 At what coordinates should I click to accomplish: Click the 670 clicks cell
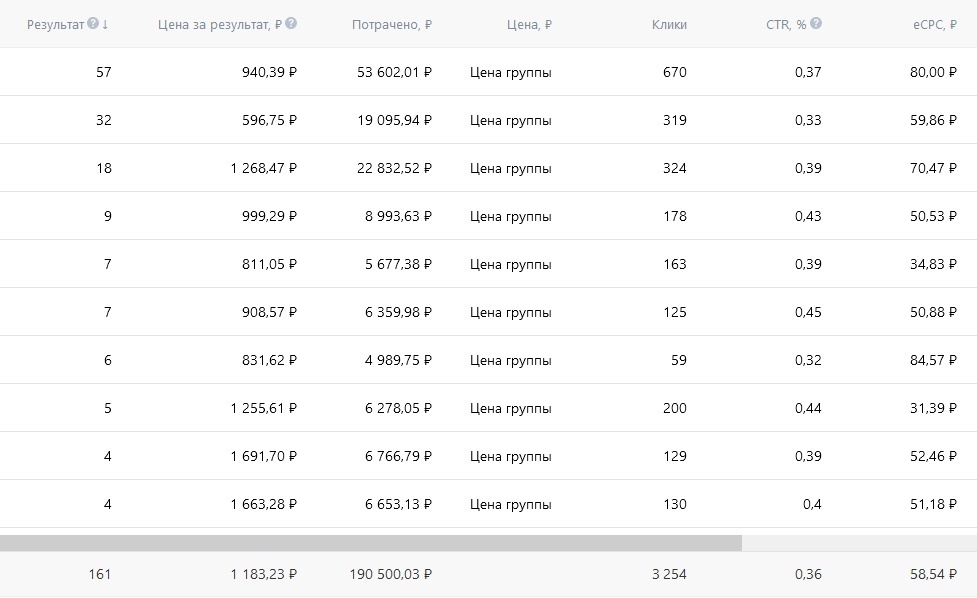[x=674, y=72]
